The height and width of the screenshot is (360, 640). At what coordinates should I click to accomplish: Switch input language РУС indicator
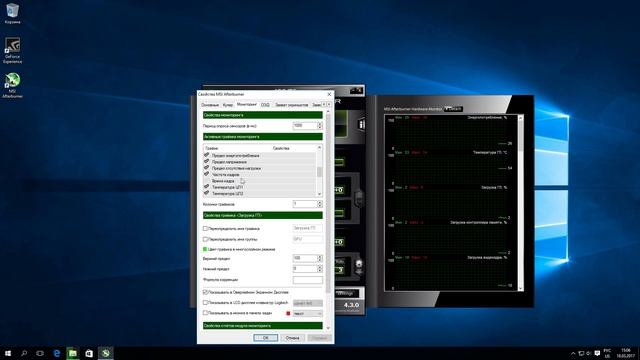(x=607, y=353)
